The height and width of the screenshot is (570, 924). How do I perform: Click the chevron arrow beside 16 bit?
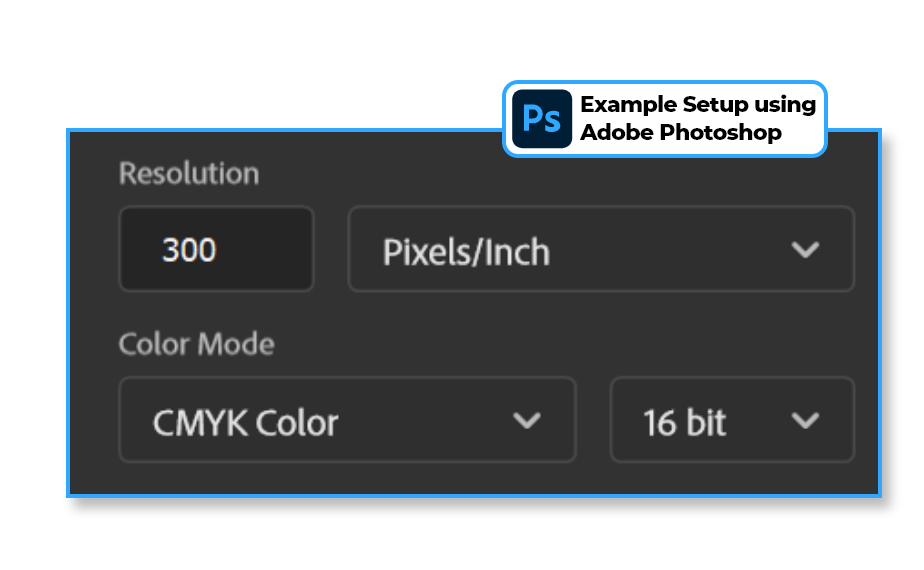805,421
